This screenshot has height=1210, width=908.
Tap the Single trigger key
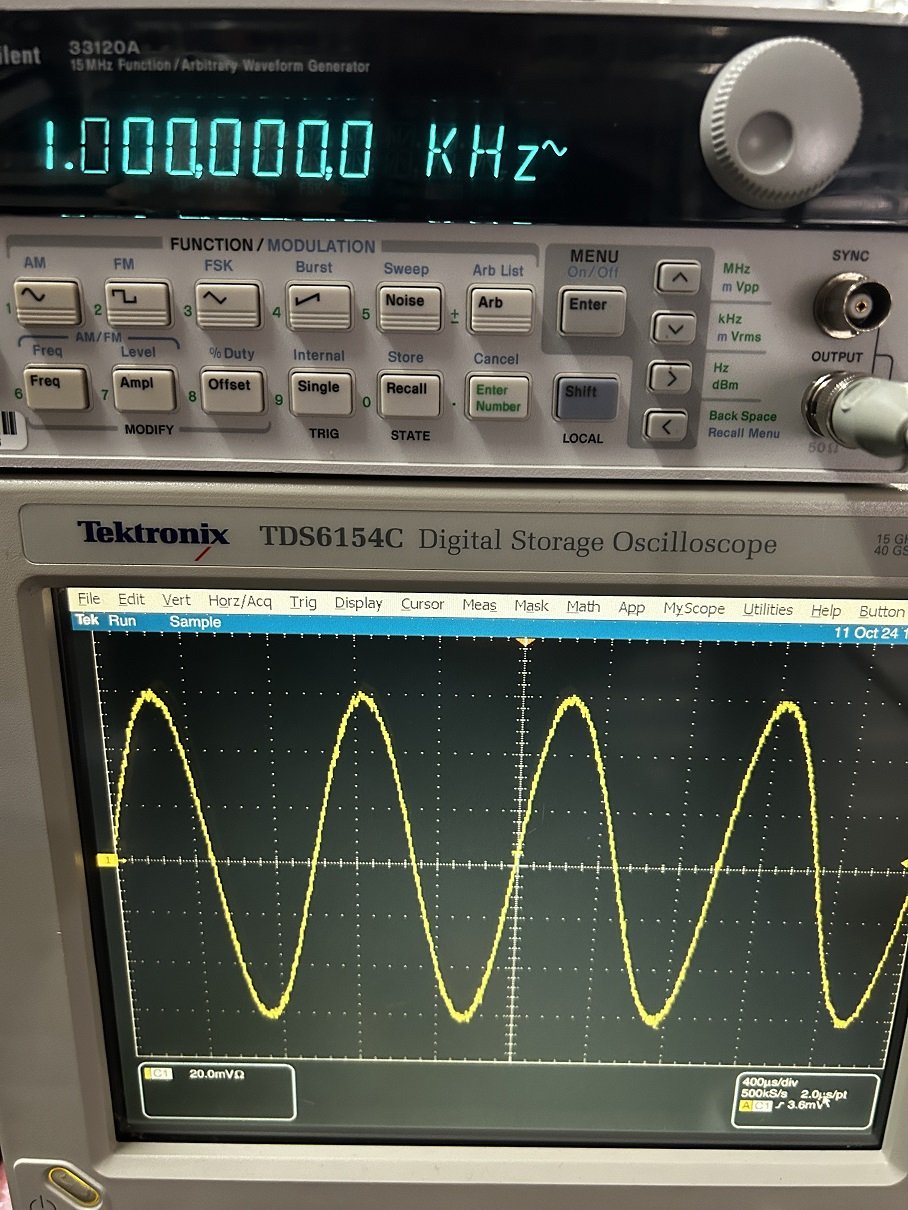[321, 391]
